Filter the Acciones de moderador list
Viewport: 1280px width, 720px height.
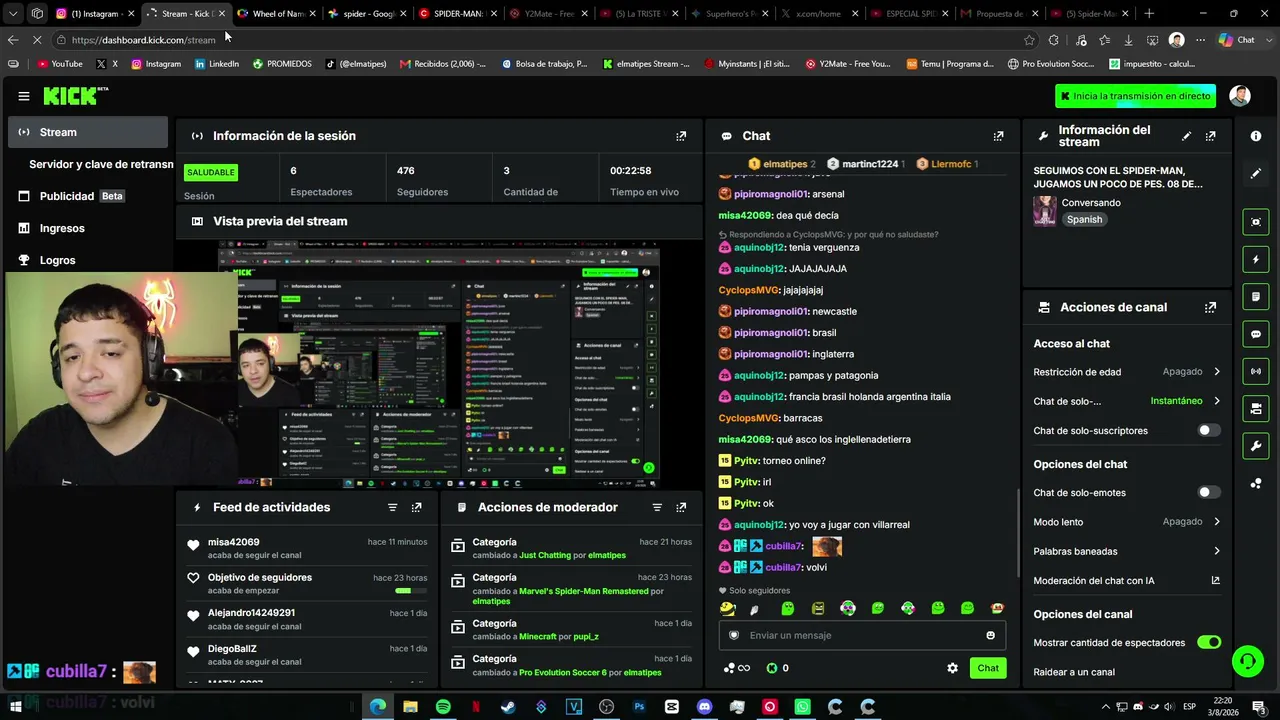coord(657,507)
